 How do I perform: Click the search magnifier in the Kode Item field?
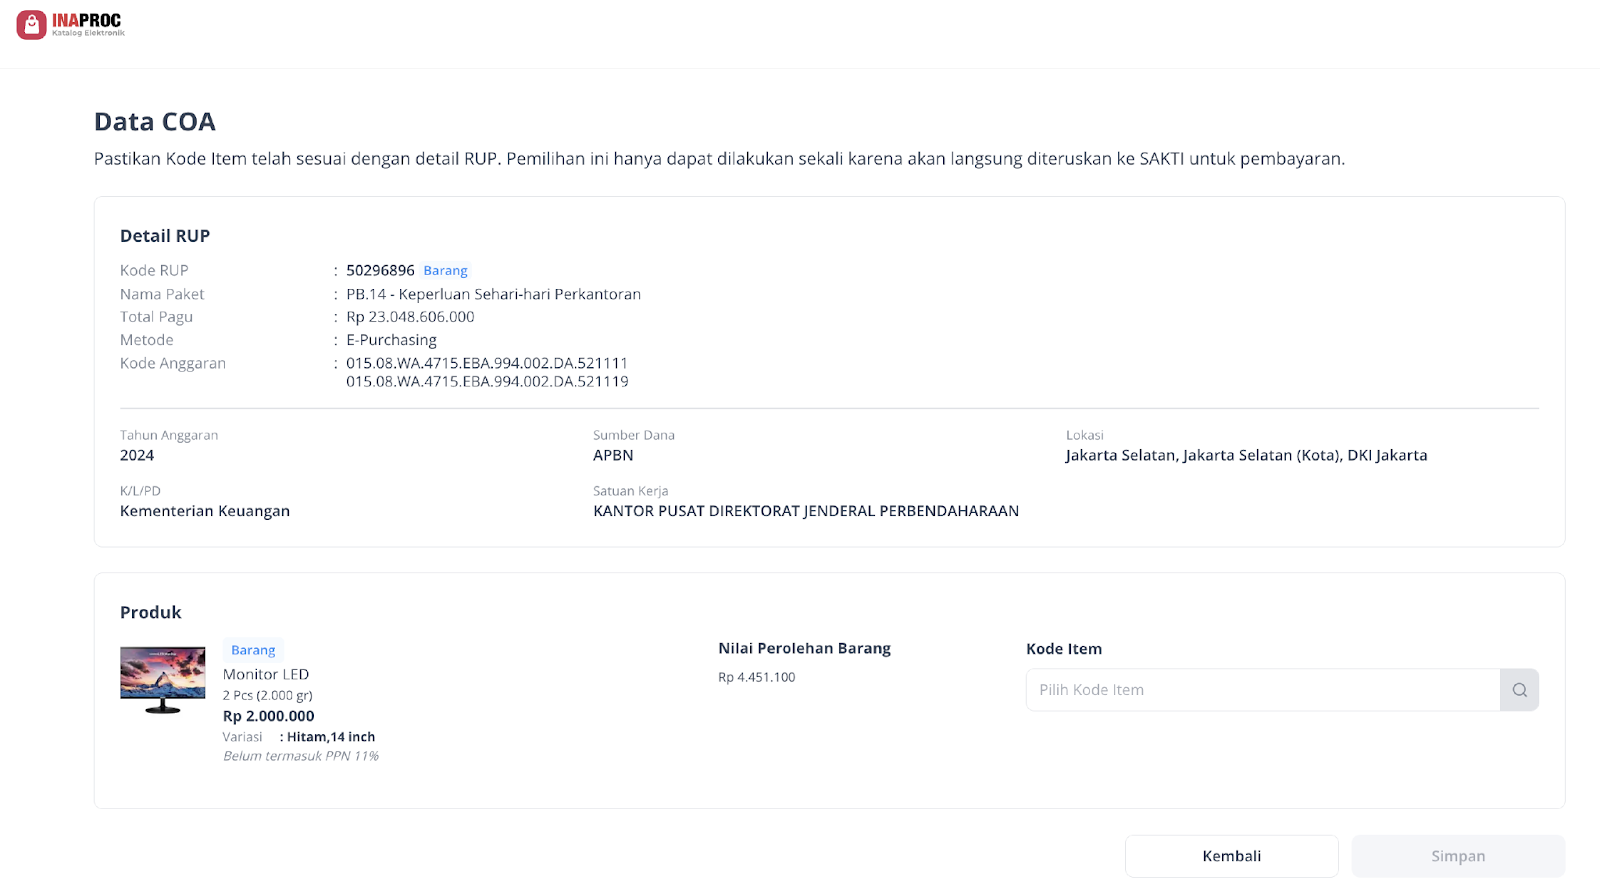1519,689
